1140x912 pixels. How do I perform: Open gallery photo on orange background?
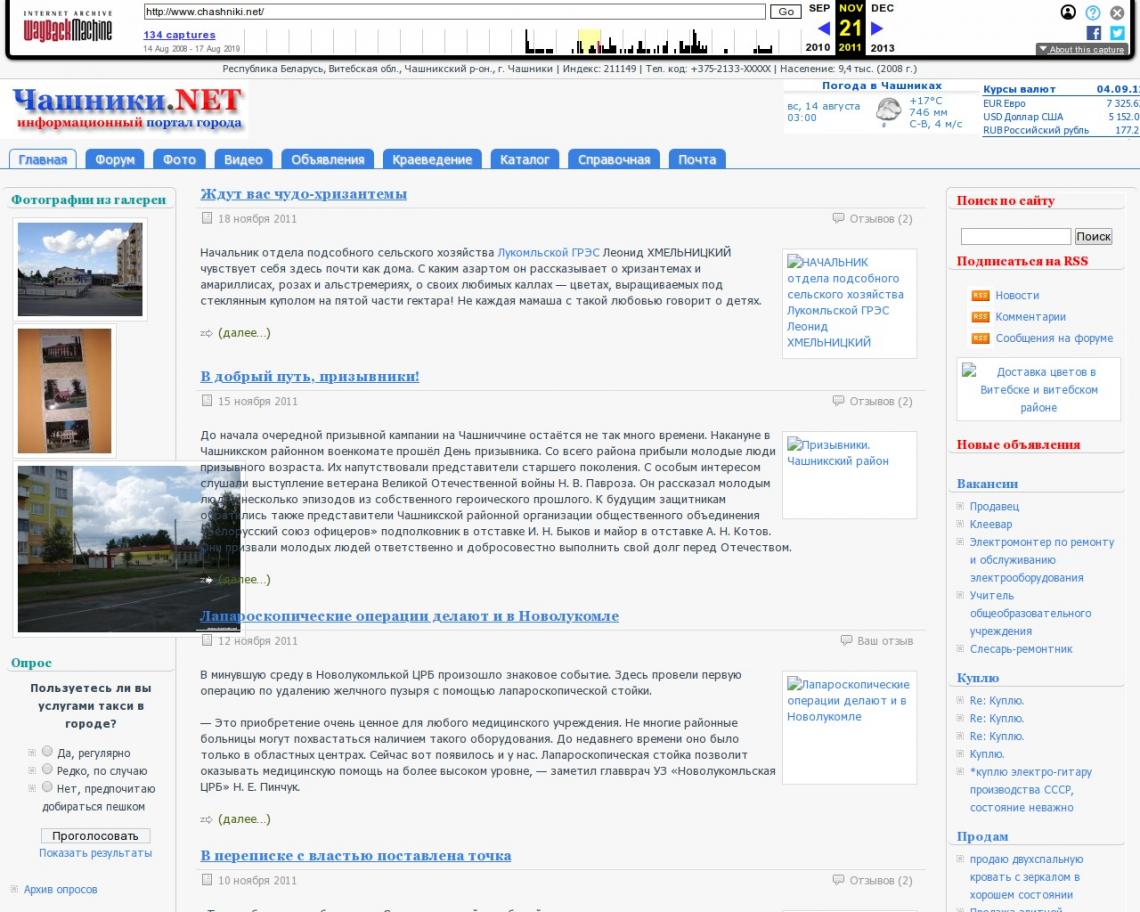click(x=64, y=391)
